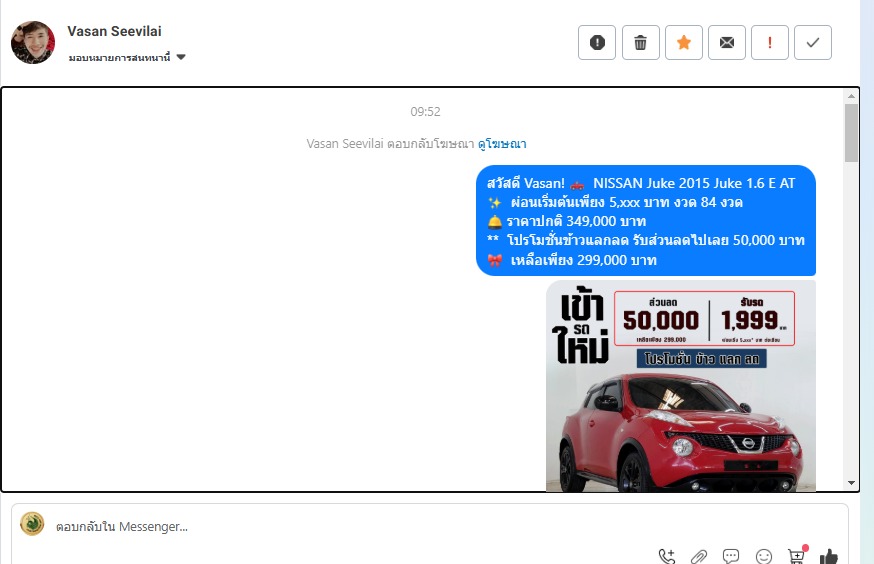
Task: Open emoji picker smiley icon
Action: pyautogui.click(x=764, y=556)
